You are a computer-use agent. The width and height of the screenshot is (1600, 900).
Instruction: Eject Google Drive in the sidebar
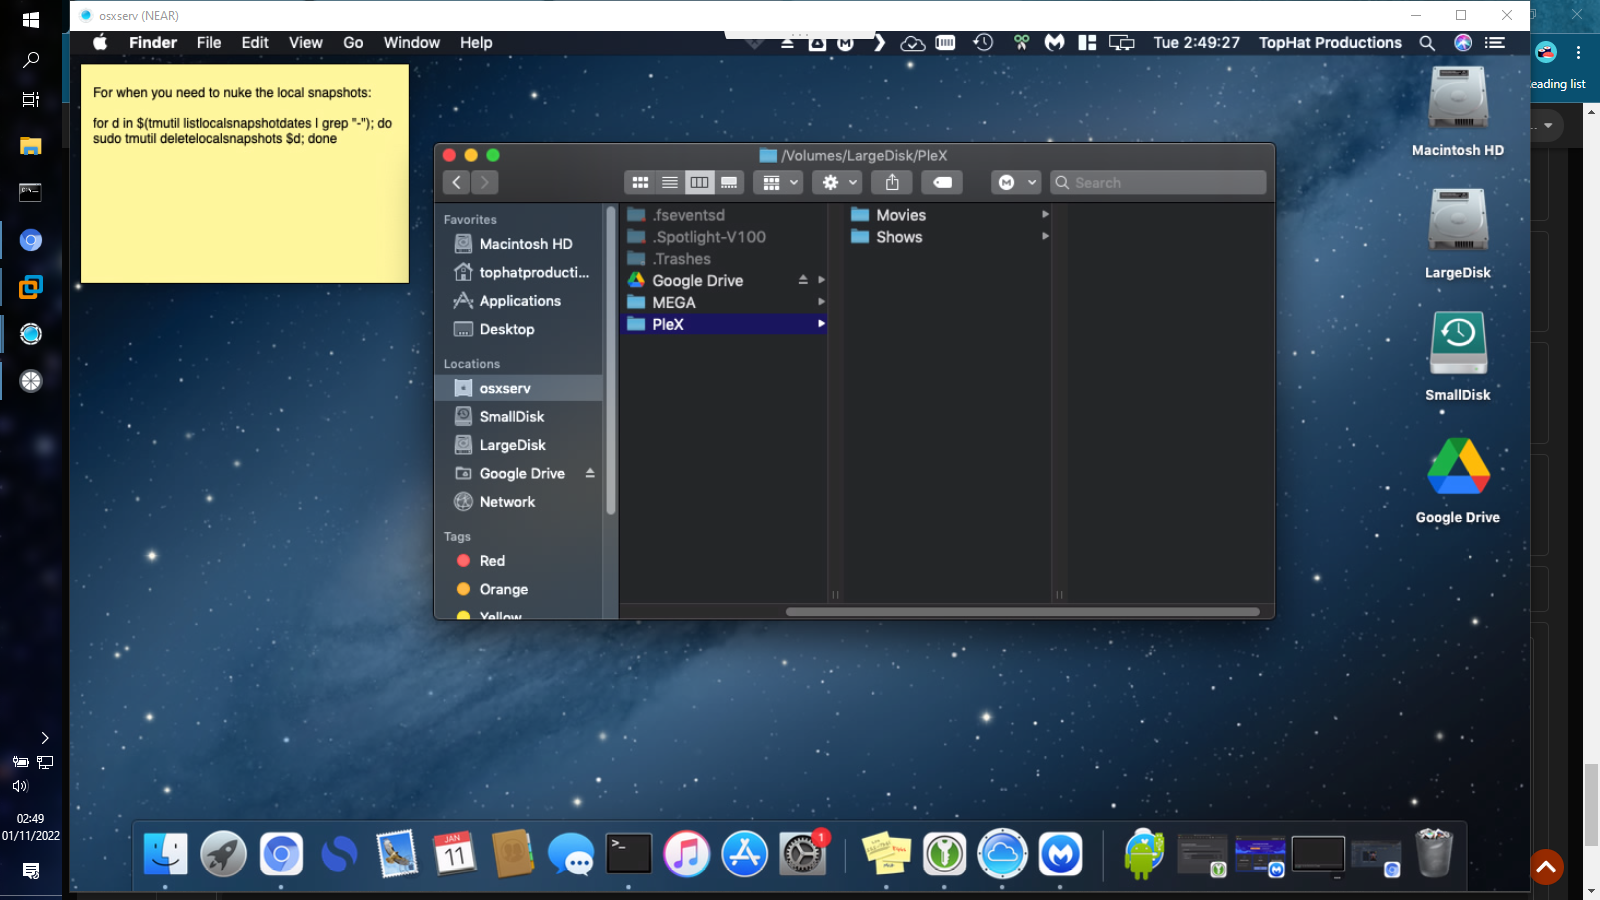click(590, 473)
